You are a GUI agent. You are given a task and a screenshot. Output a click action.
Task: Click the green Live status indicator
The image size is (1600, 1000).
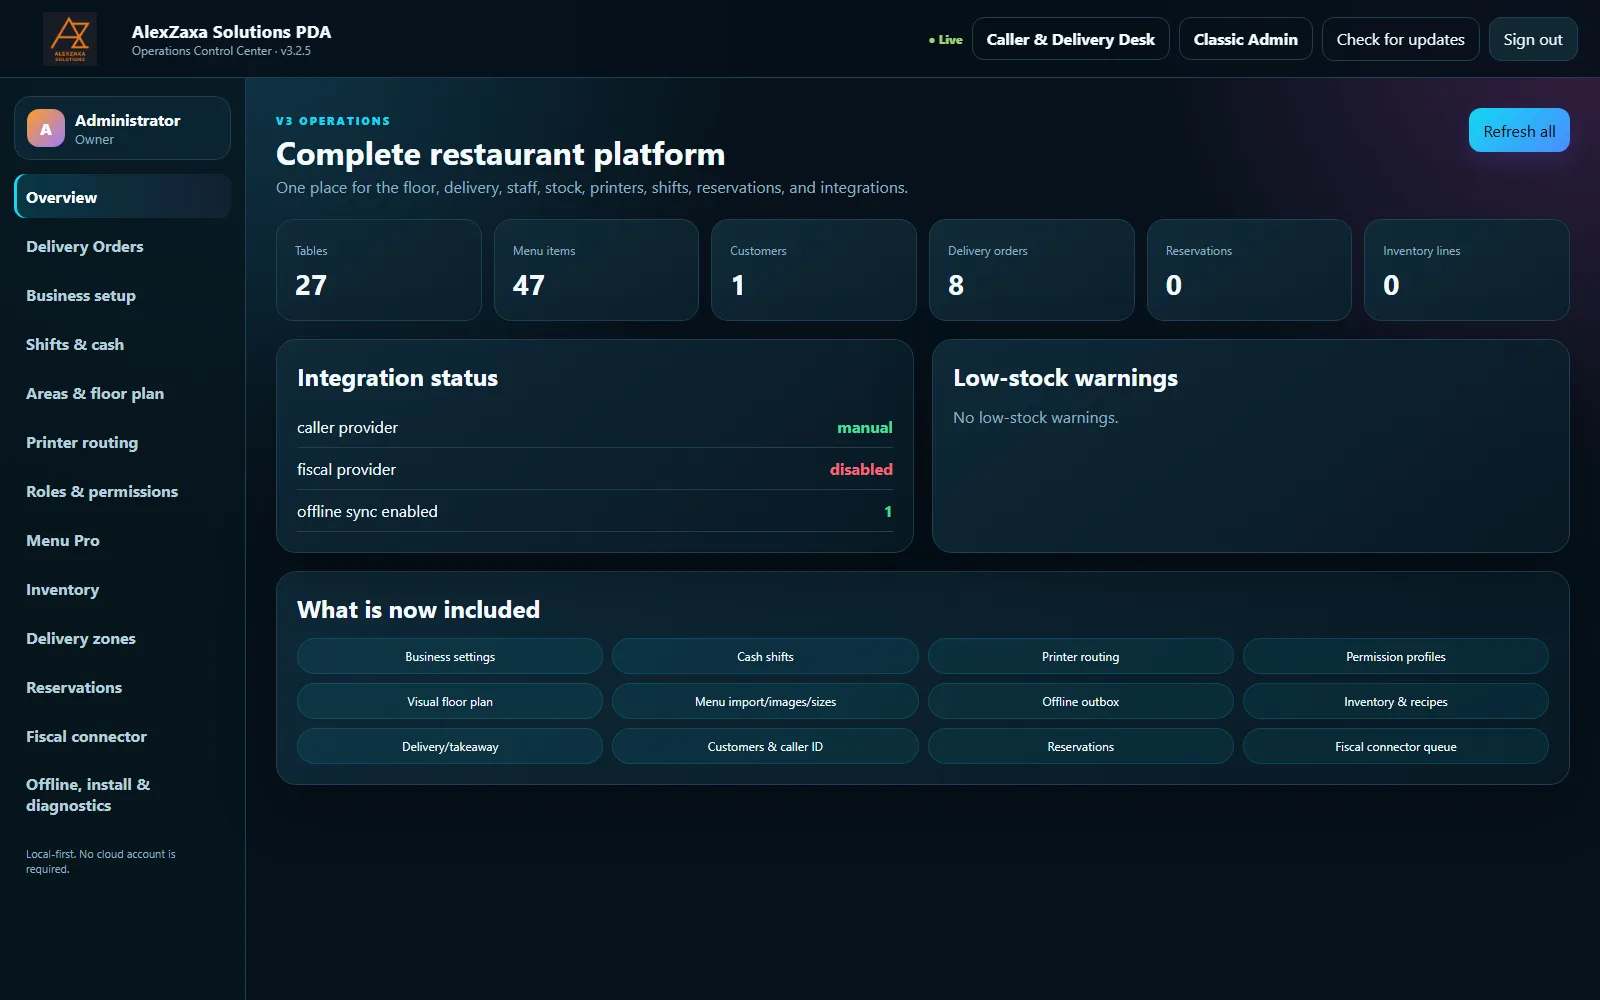pyautogui.click(x=946, y=40)
